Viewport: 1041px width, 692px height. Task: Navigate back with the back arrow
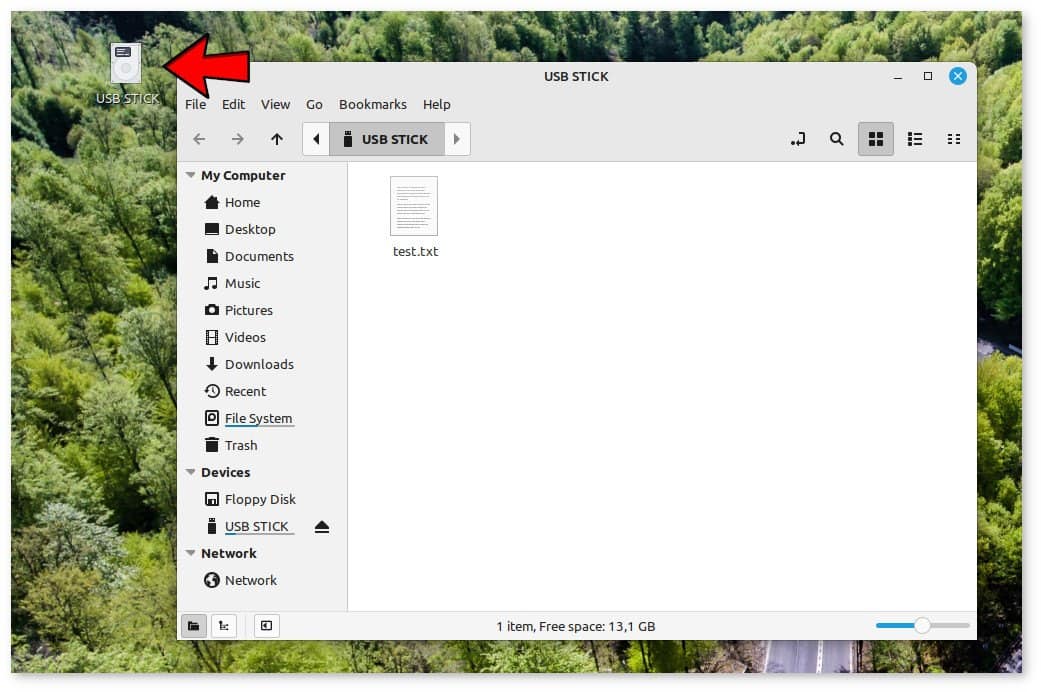pos(199,139)
